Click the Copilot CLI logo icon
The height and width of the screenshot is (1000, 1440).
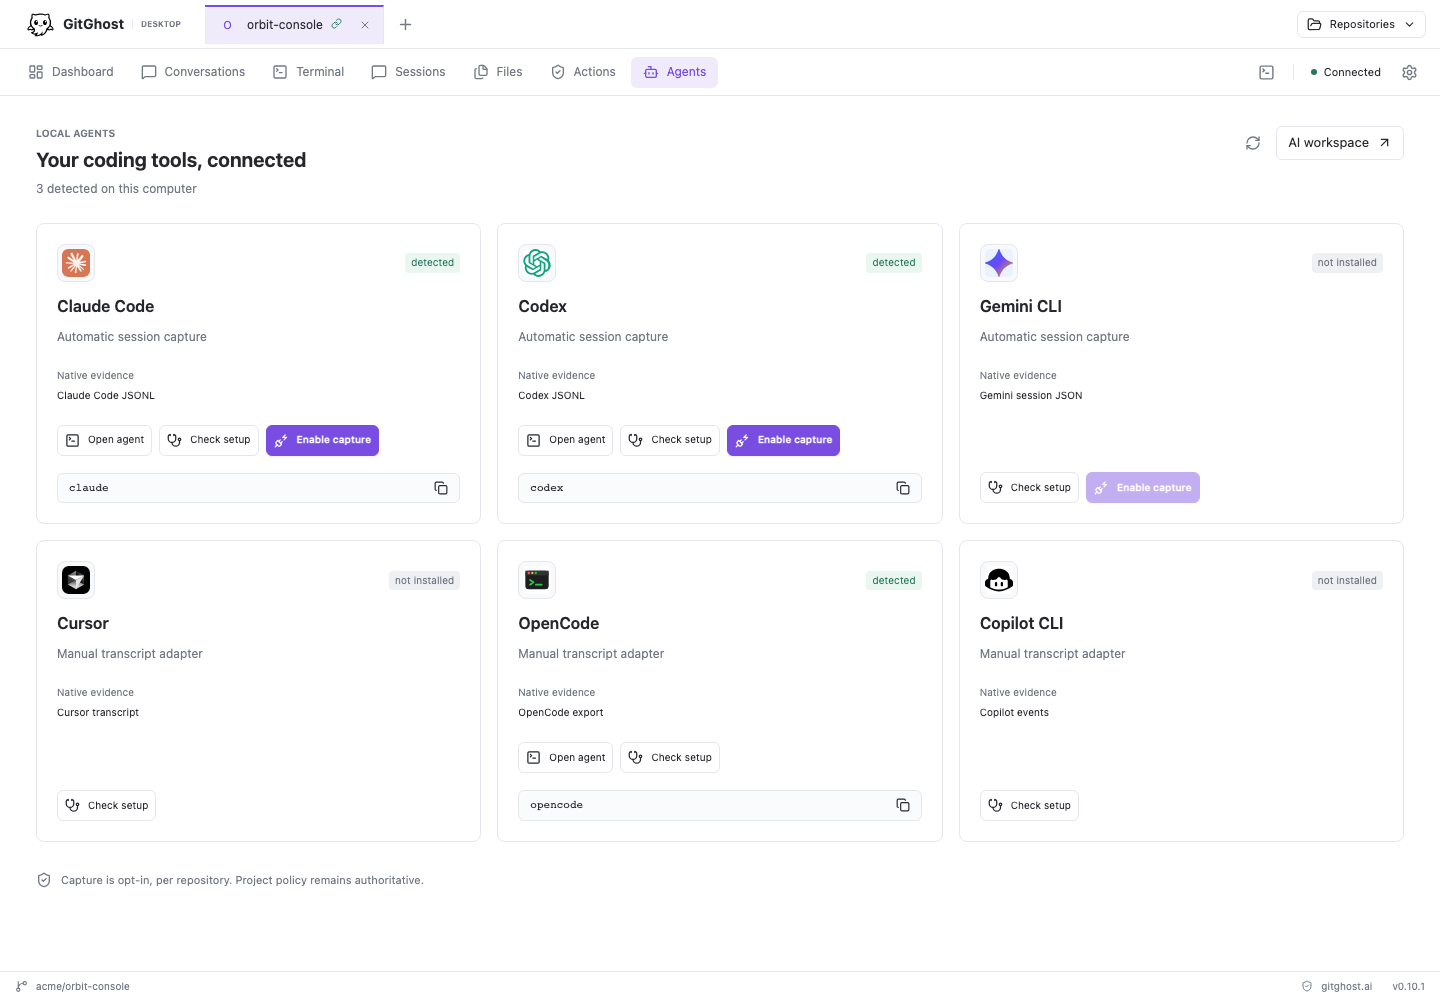point(999,580)
